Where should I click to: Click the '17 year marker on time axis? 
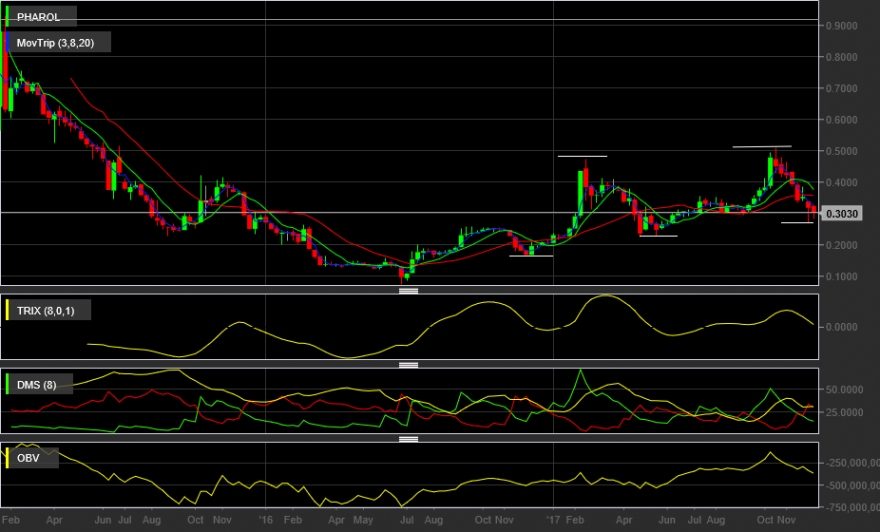[553, 520]
